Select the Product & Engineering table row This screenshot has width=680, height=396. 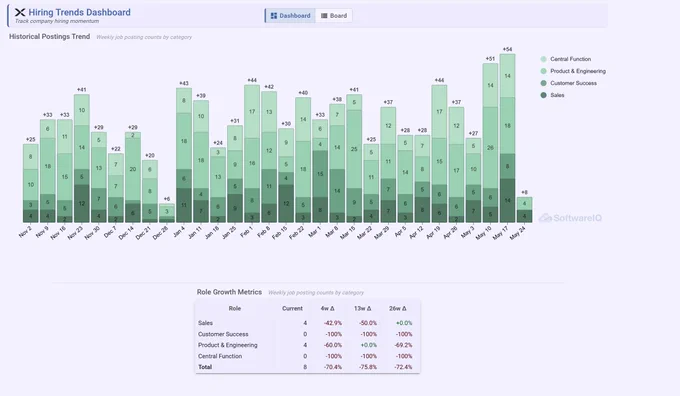307,345
